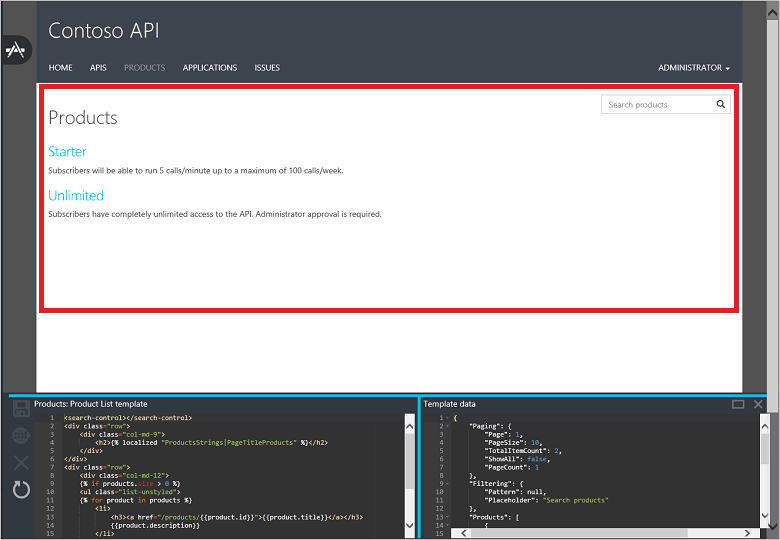Collapse the fold arrow at line 14
The height and width of the screenshot is (540, 780).
pyautogui.click(x=447, y=525)
